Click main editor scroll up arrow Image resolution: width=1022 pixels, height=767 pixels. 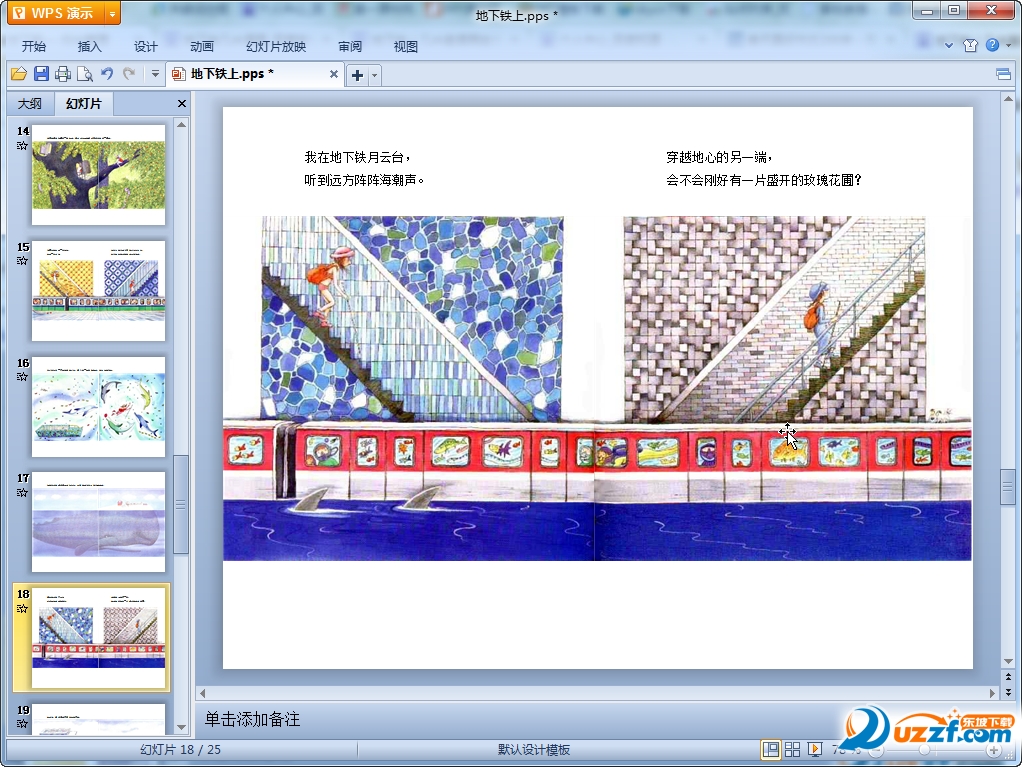click(x=1008, y=99)
